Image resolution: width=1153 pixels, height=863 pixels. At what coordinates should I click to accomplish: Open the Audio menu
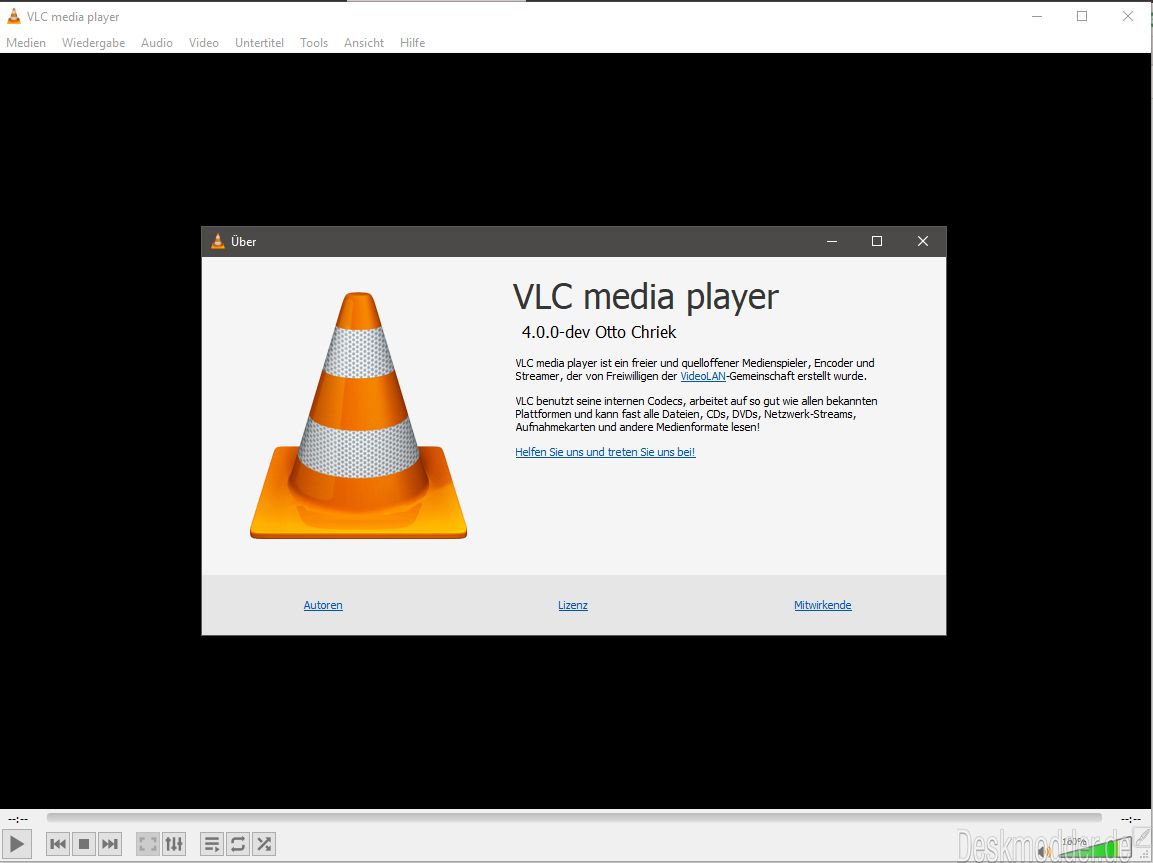[x=157, y=43]
